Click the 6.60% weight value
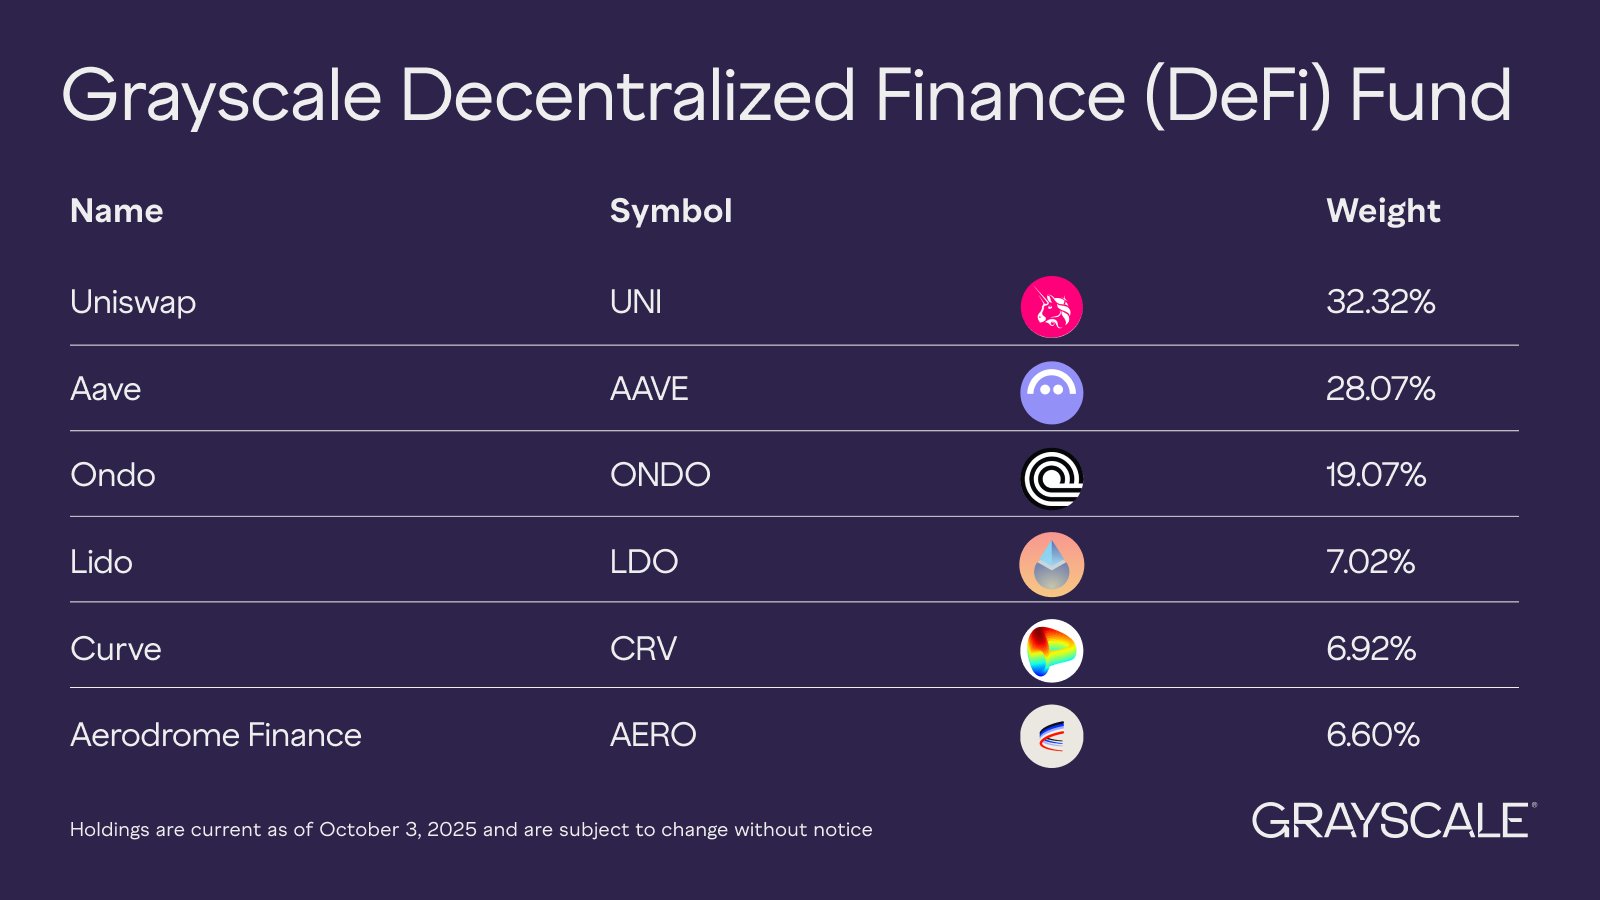Viewport: 1600px width, 900px height. [x=1373, y=735]
